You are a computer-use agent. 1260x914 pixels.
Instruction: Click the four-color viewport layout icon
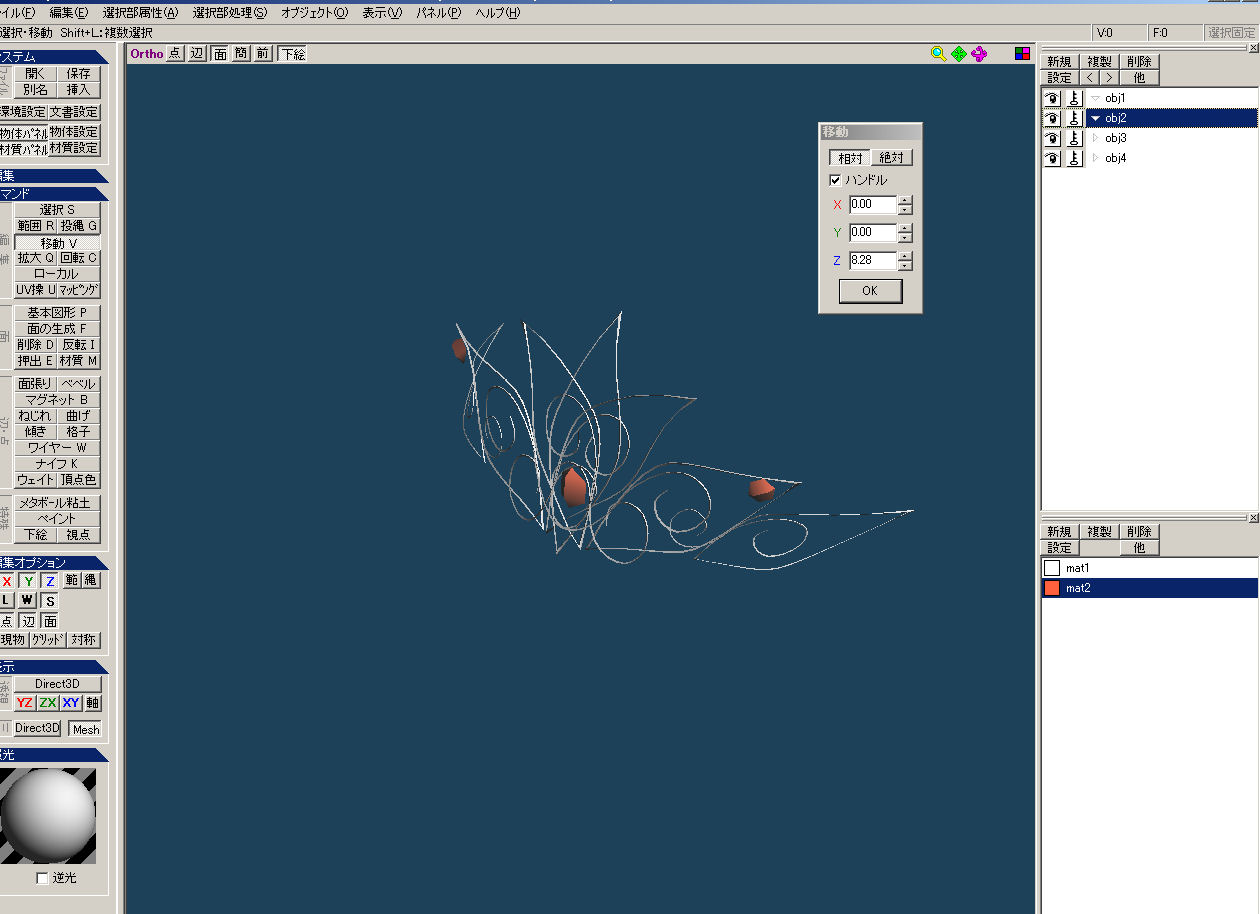[x=1022, y=54]
